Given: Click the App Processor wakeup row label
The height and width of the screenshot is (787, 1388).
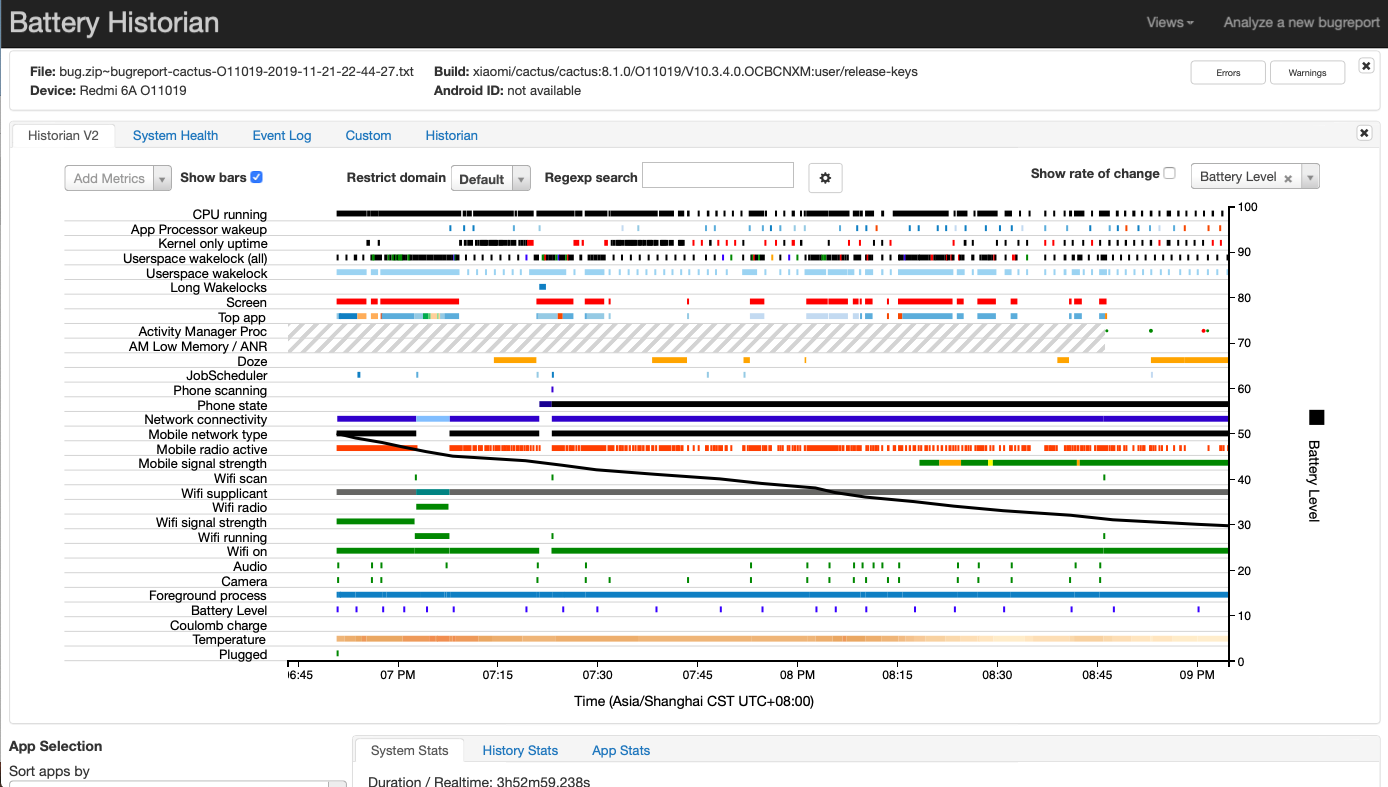Looking at the screenshot, I should tap(199, 230).
